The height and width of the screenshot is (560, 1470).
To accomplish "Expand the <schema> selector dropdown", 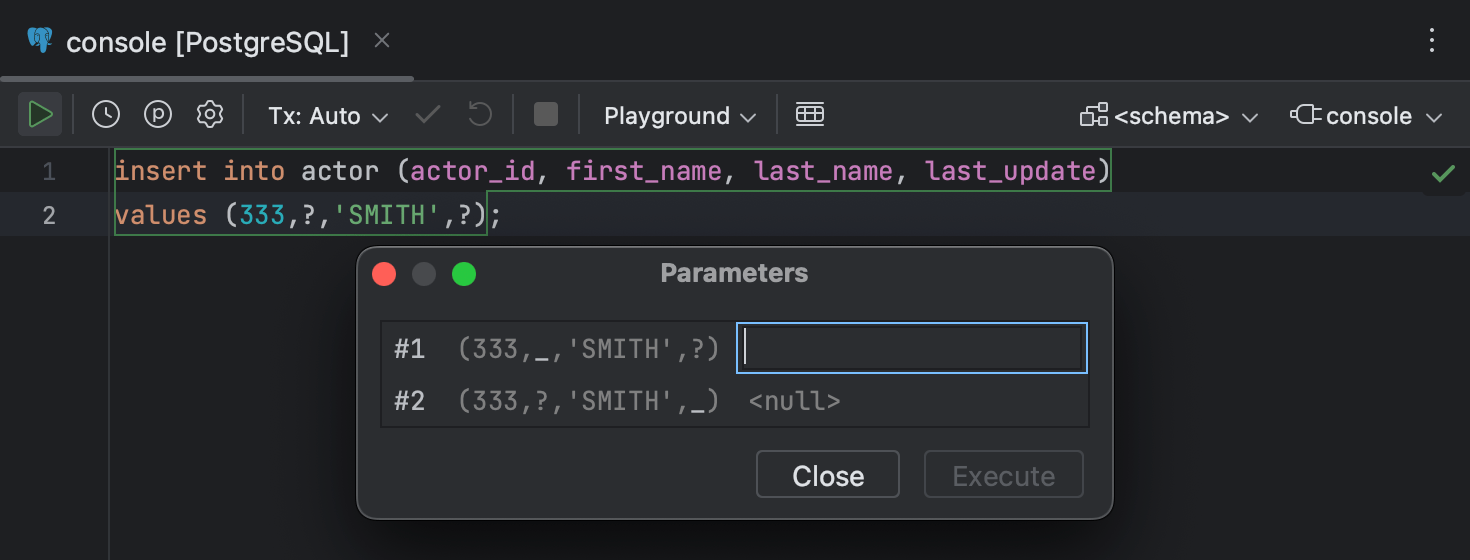I will tap(1168, 116).
